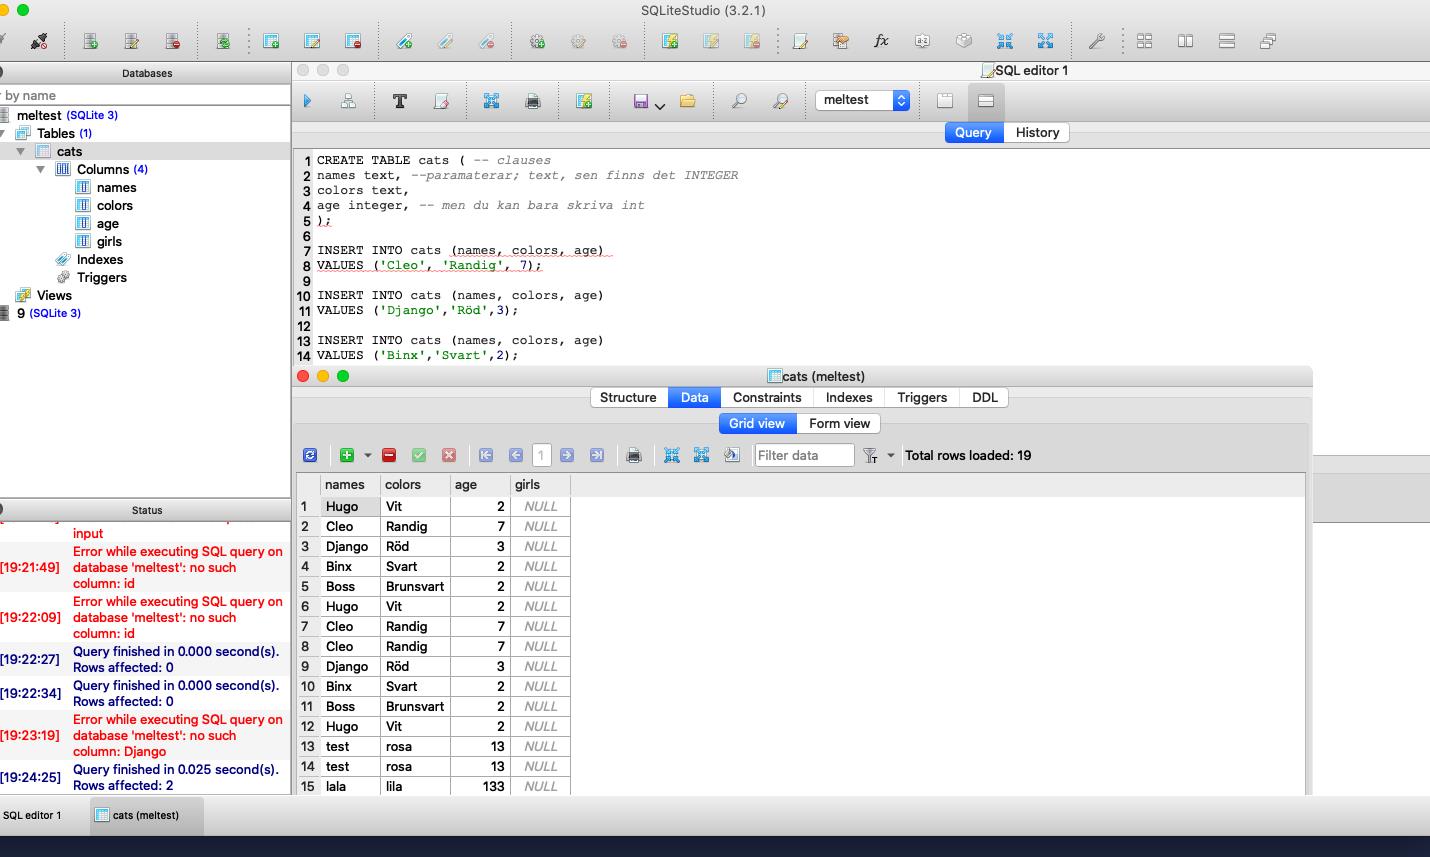Select results-in-separate-tab layout button
Screen dimensions: 1430x857
point(945,101)
